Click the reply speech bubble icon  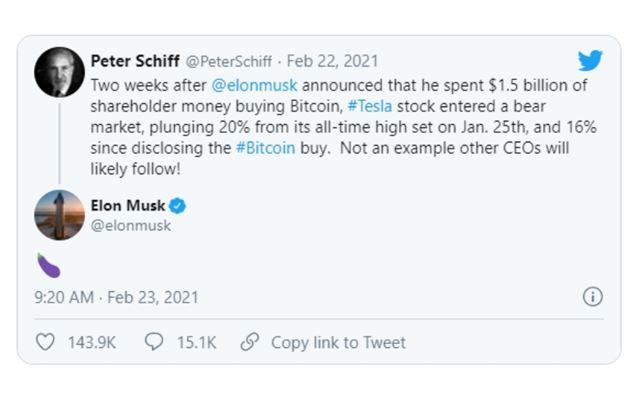pos(155,342)
